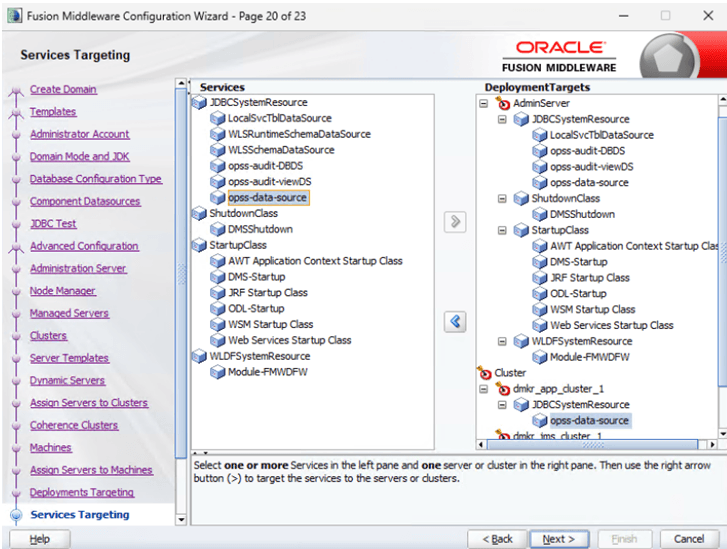Click the Services Targeting step bullet icon
The image size is (727, 549).
16,515
